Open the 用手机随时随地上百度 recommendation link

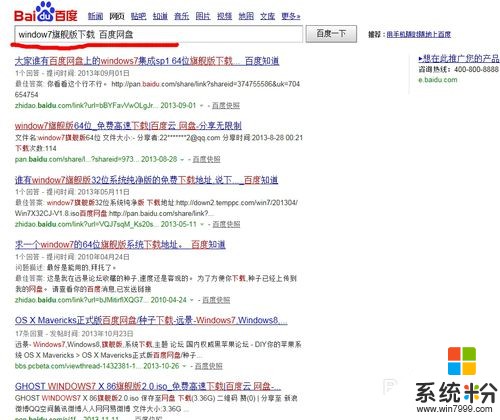419,34
